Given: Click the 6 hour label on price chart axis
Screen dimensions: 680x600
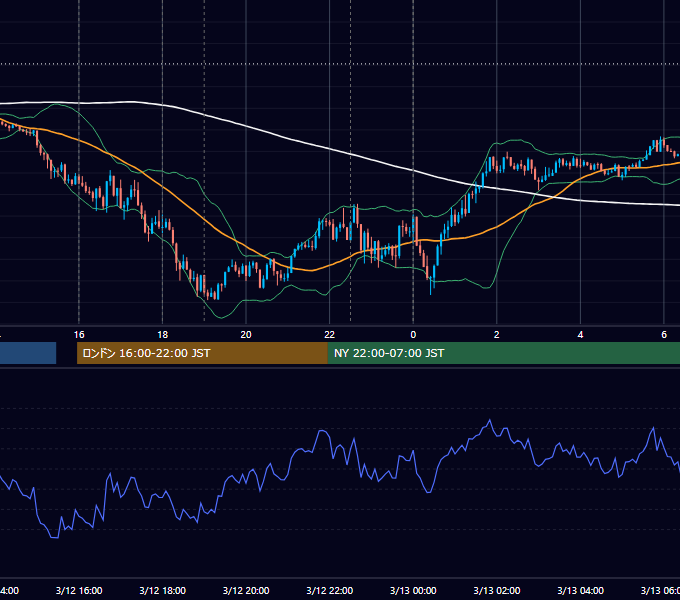Looking at the screenshot, I should [x=664, y=335].
